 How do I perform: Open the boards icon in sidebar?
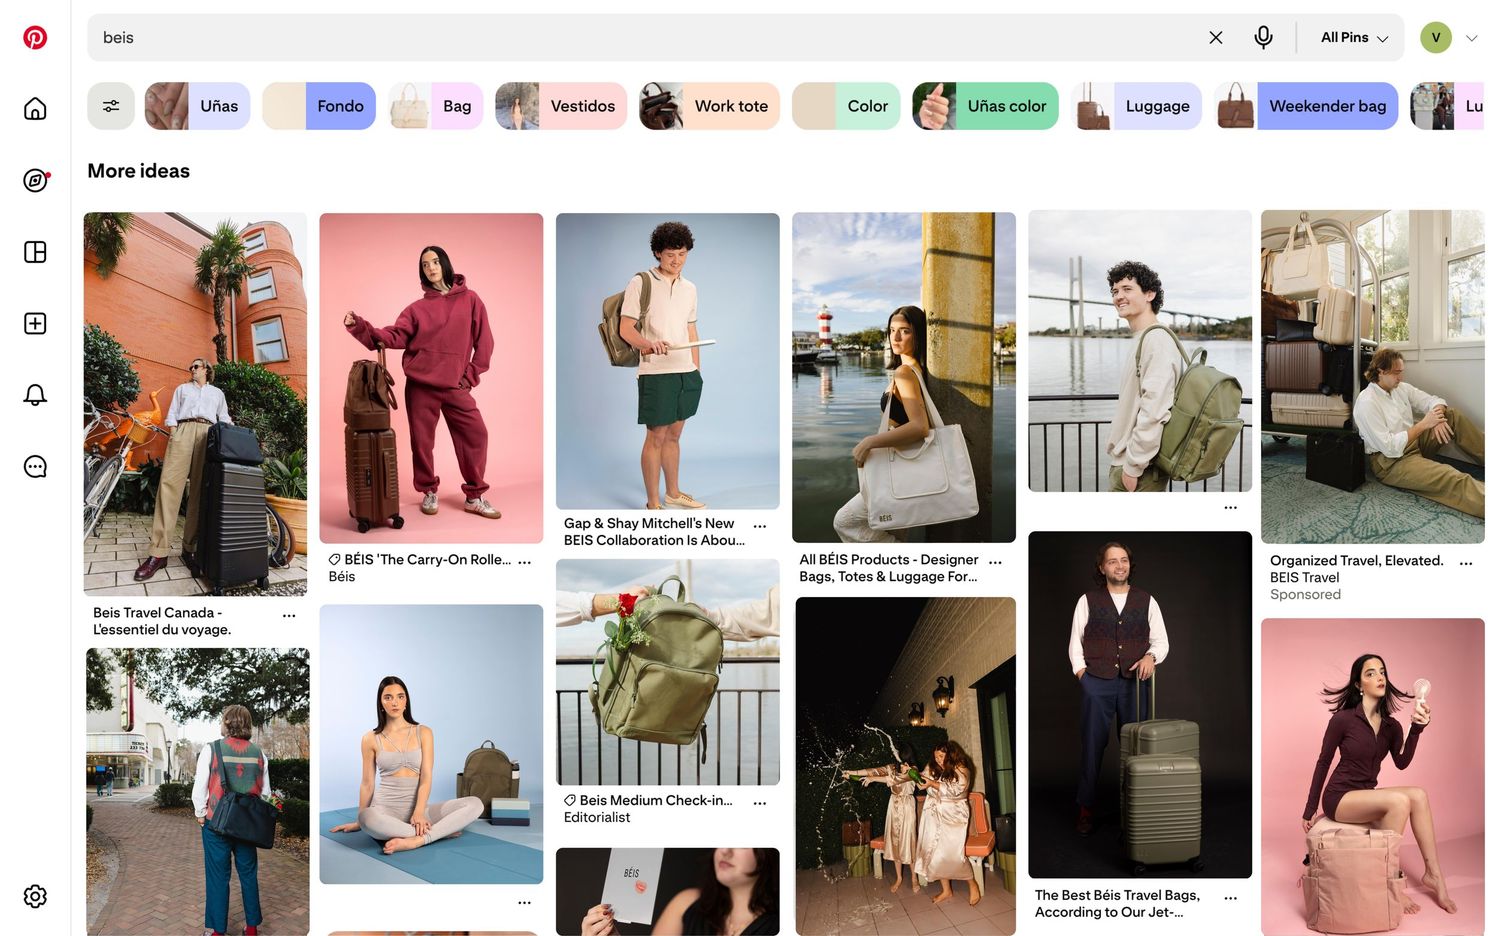click(35, 252)
